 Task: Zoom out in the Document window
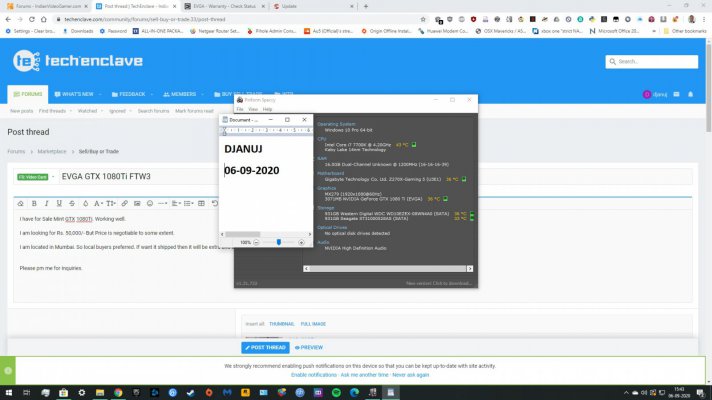pyautogui.click(x=256, y=242)
